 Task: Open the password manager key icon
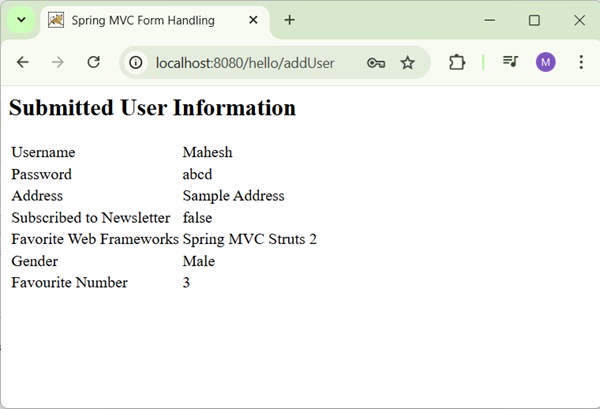pos(376,62)
